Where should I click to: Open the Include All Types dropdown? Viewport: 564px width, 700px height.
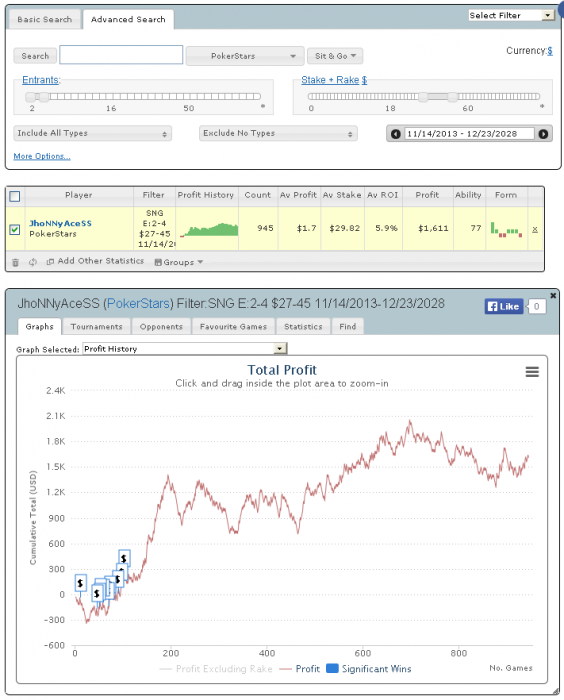92,133
